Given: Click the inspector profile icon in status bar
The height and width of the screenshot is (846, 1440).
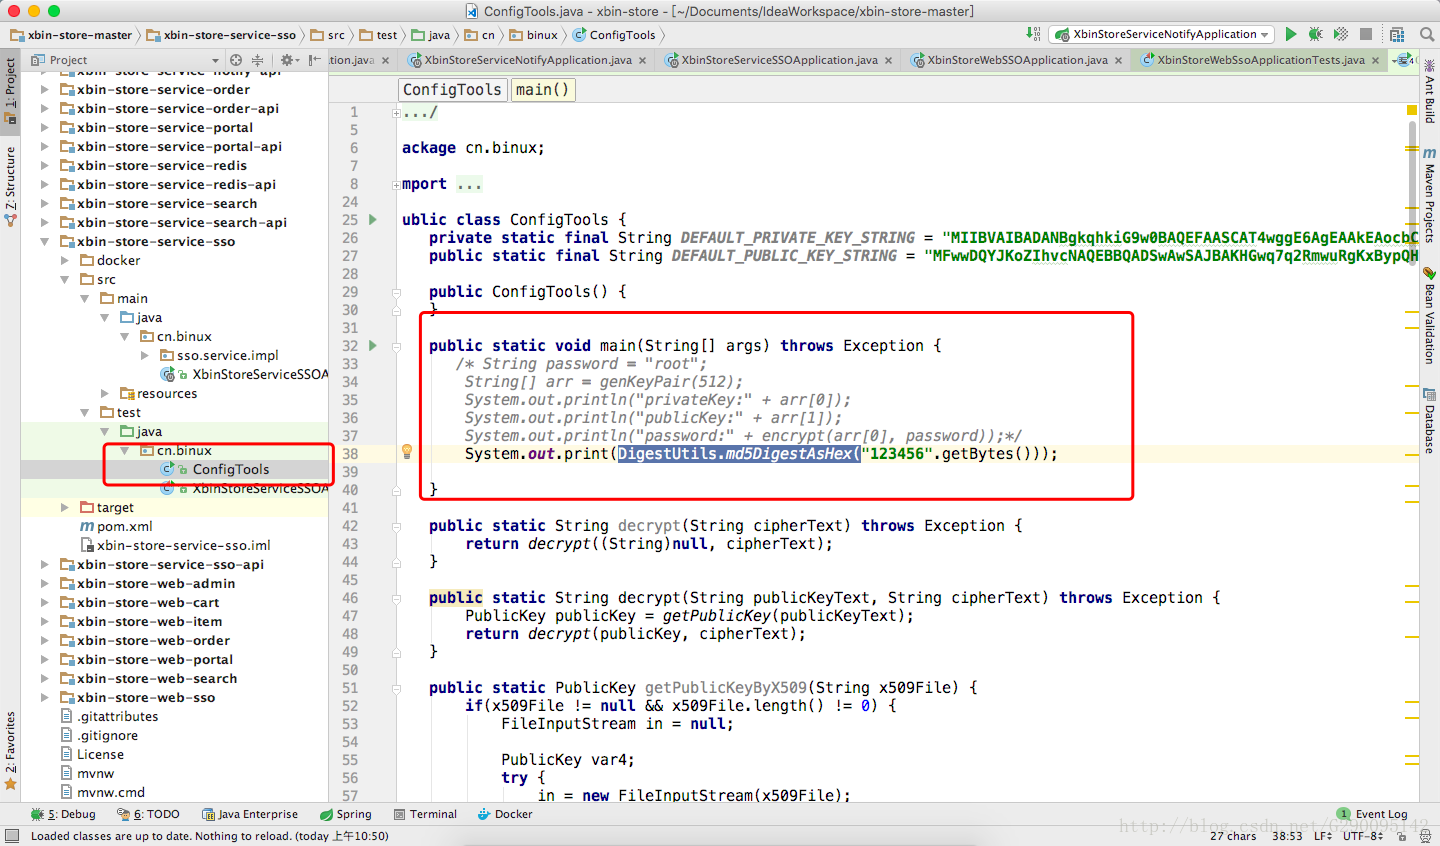Looking at the screenshot, I should click(1424, 836).
